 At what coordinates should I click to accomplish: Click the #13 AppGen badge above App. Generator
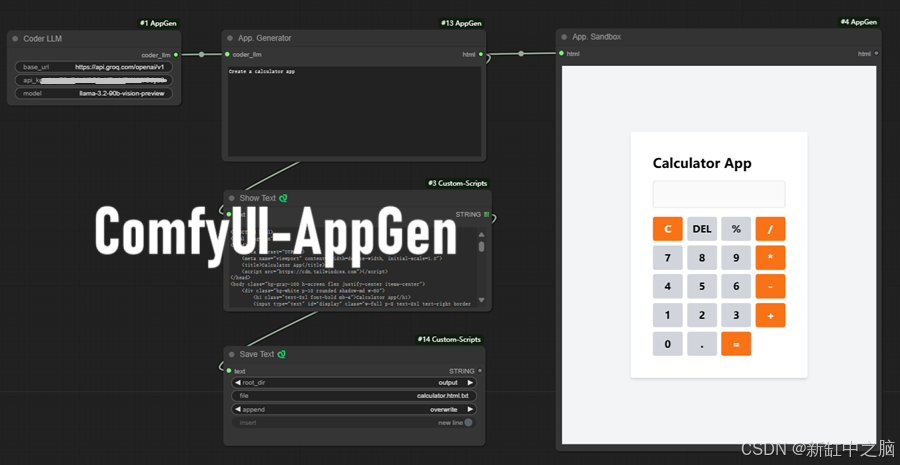pos(462,24)
